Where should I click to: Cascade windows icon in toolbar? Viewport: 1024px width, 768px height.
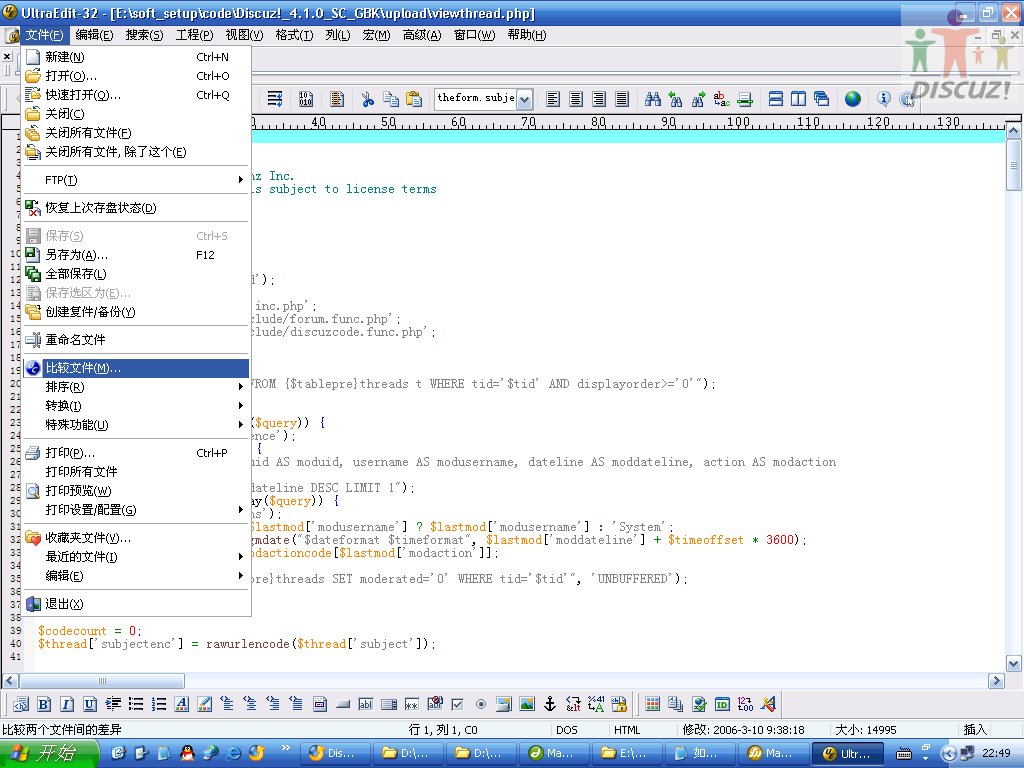(x=822, y=99)
